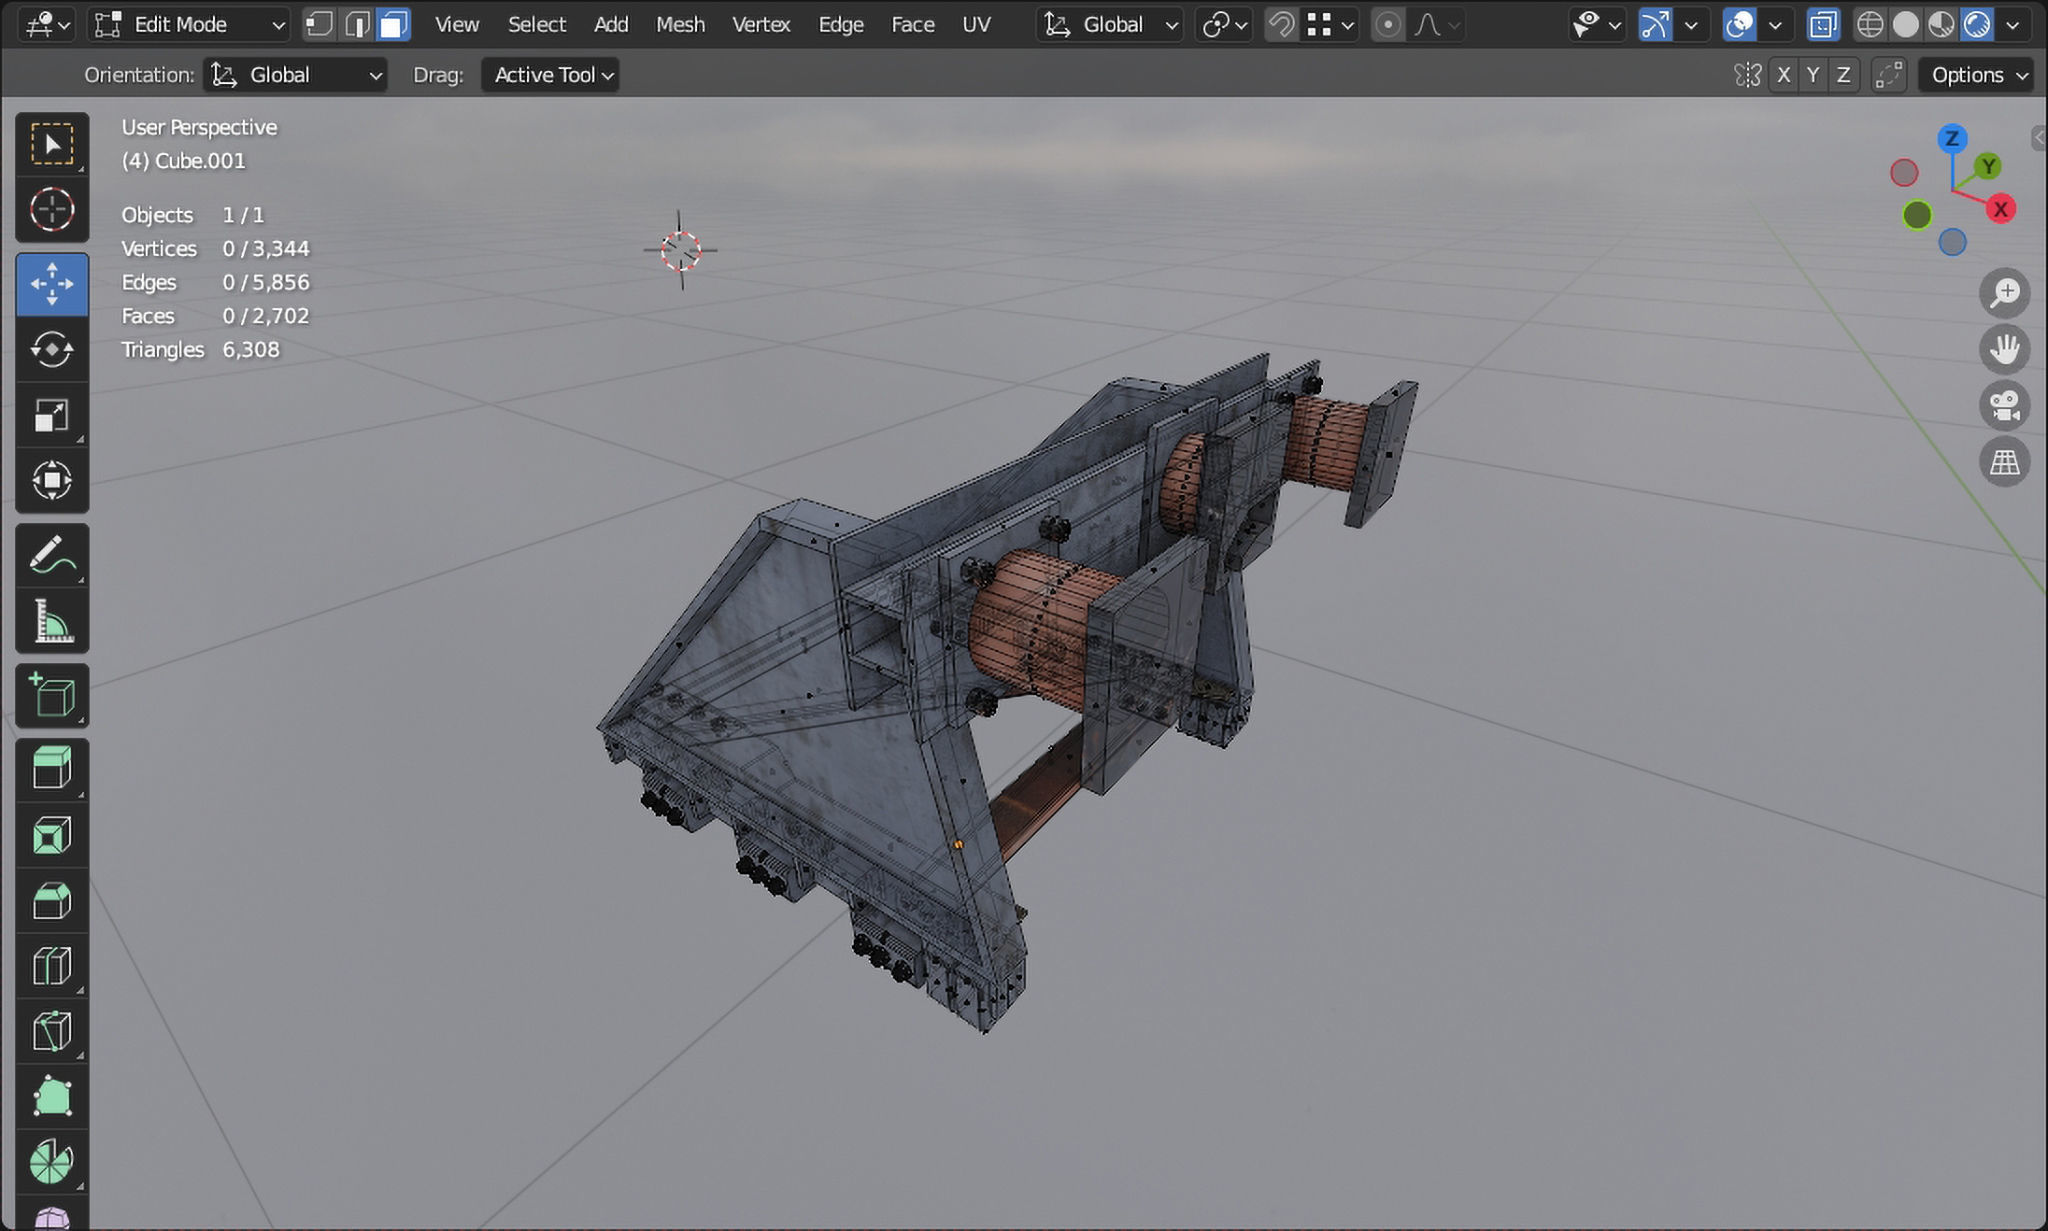Click the Z axis on gizmo
The height and width of the screenshot is (1231, 2048).
[x=1951, y=139]
